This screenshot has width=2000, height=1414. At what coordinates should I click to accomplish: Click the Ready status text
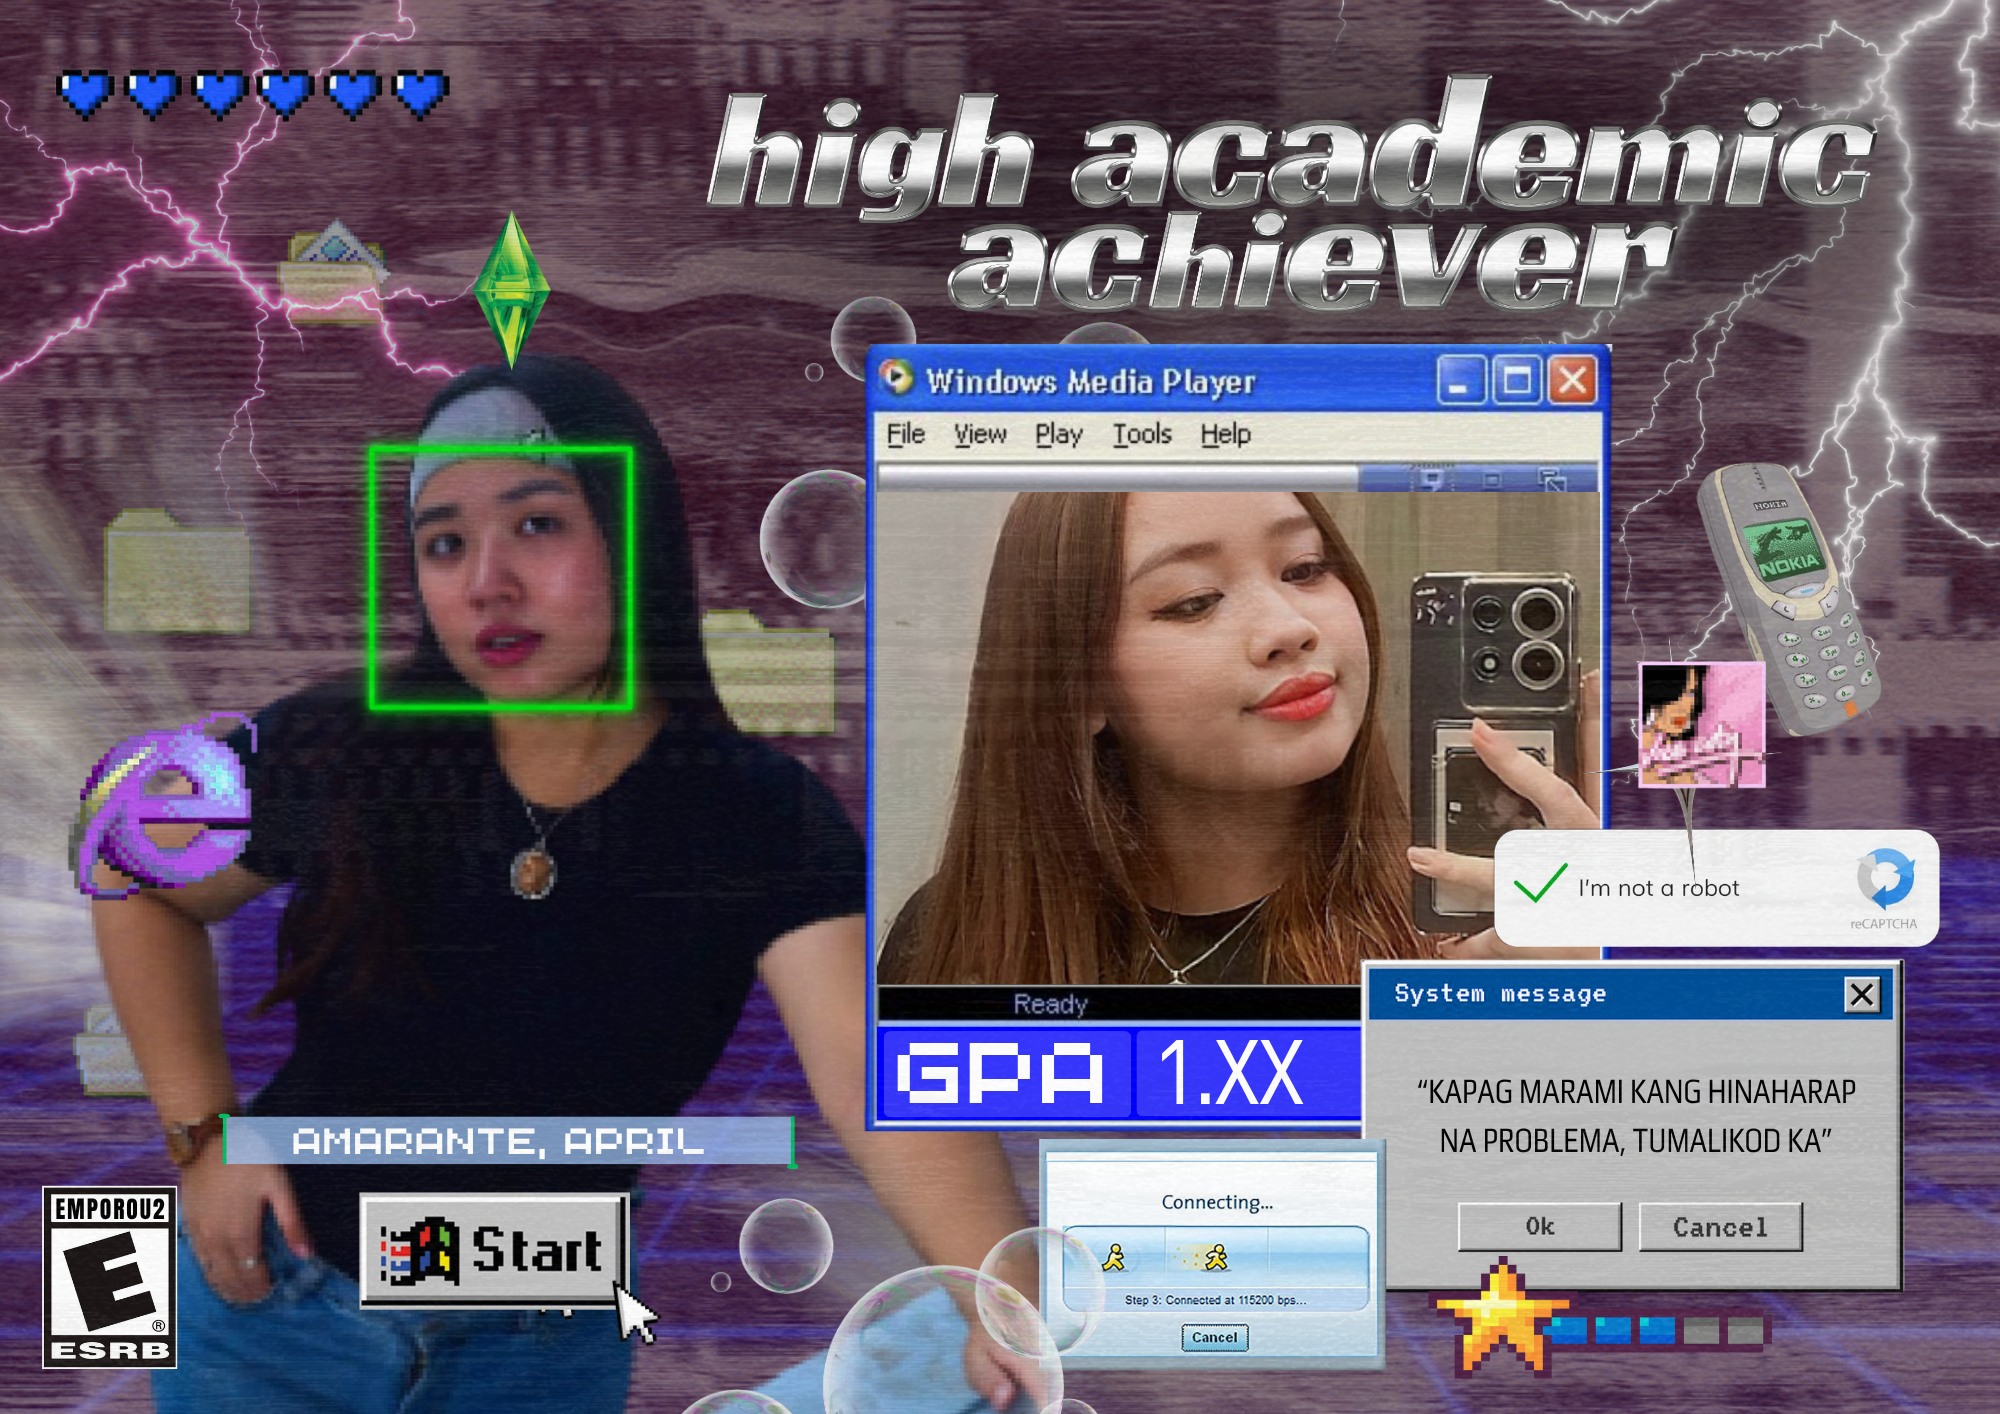1050,1003
